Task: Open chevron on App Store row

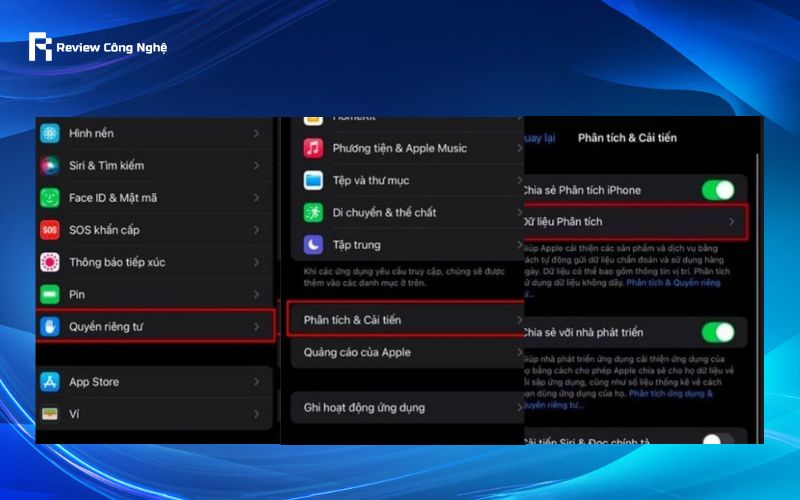Action: [257, 382]
